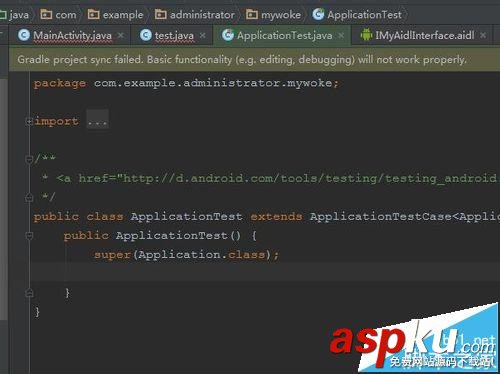Collapse the Javadoc comment at its end marker
This screenshot has height=374, width=500.
pyautogui.click(x=29, y=198)
